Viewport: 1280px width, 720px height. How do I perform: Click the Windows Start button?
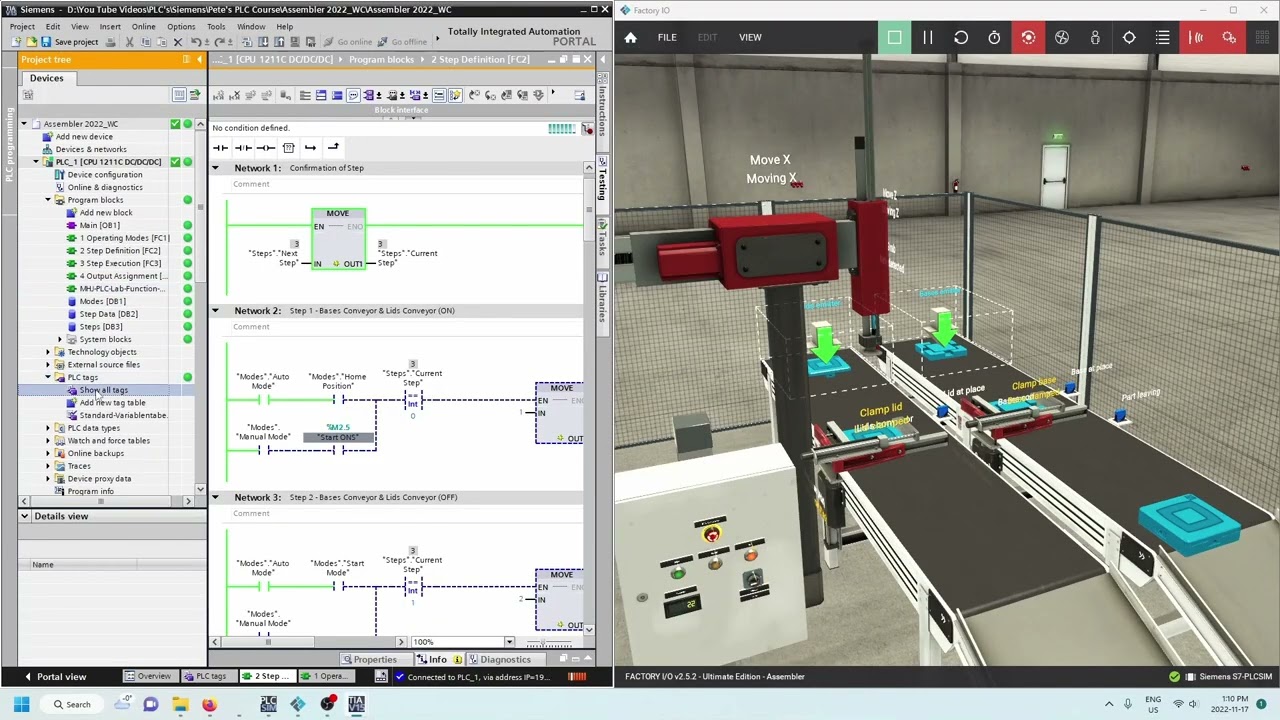21,704
